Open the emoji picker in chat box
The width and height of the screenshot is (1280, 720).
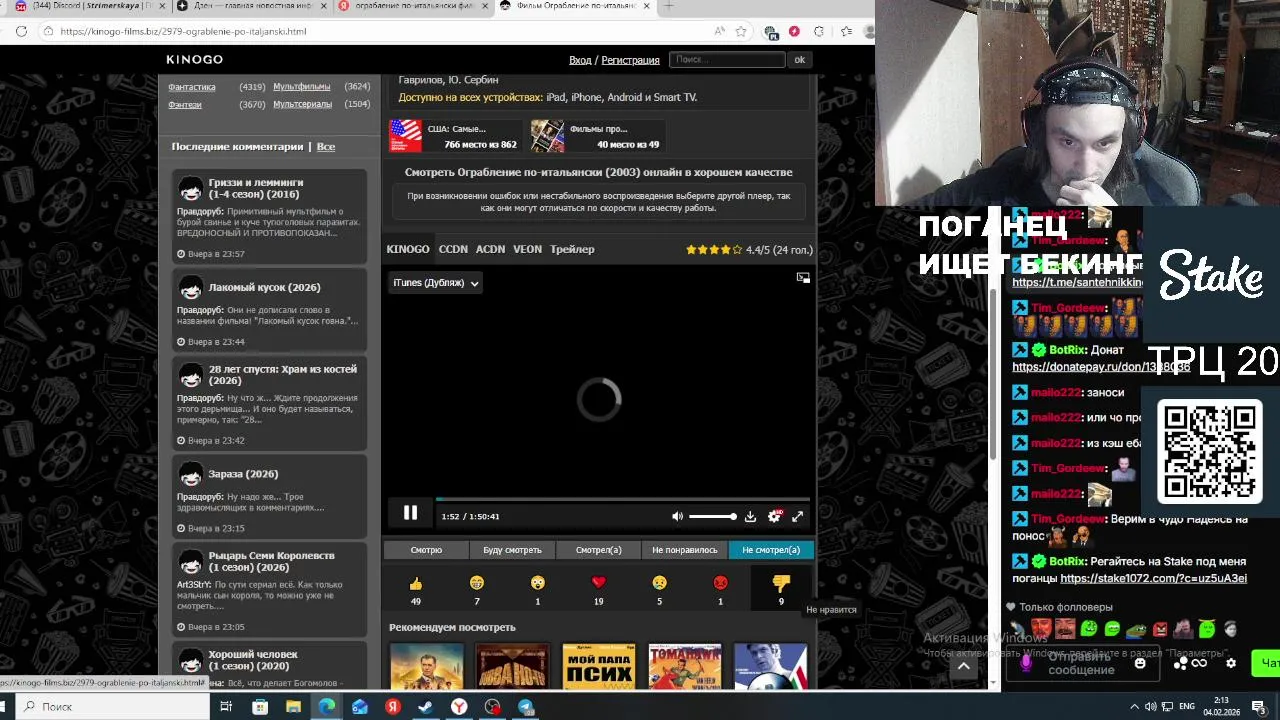pos(1140,663)
